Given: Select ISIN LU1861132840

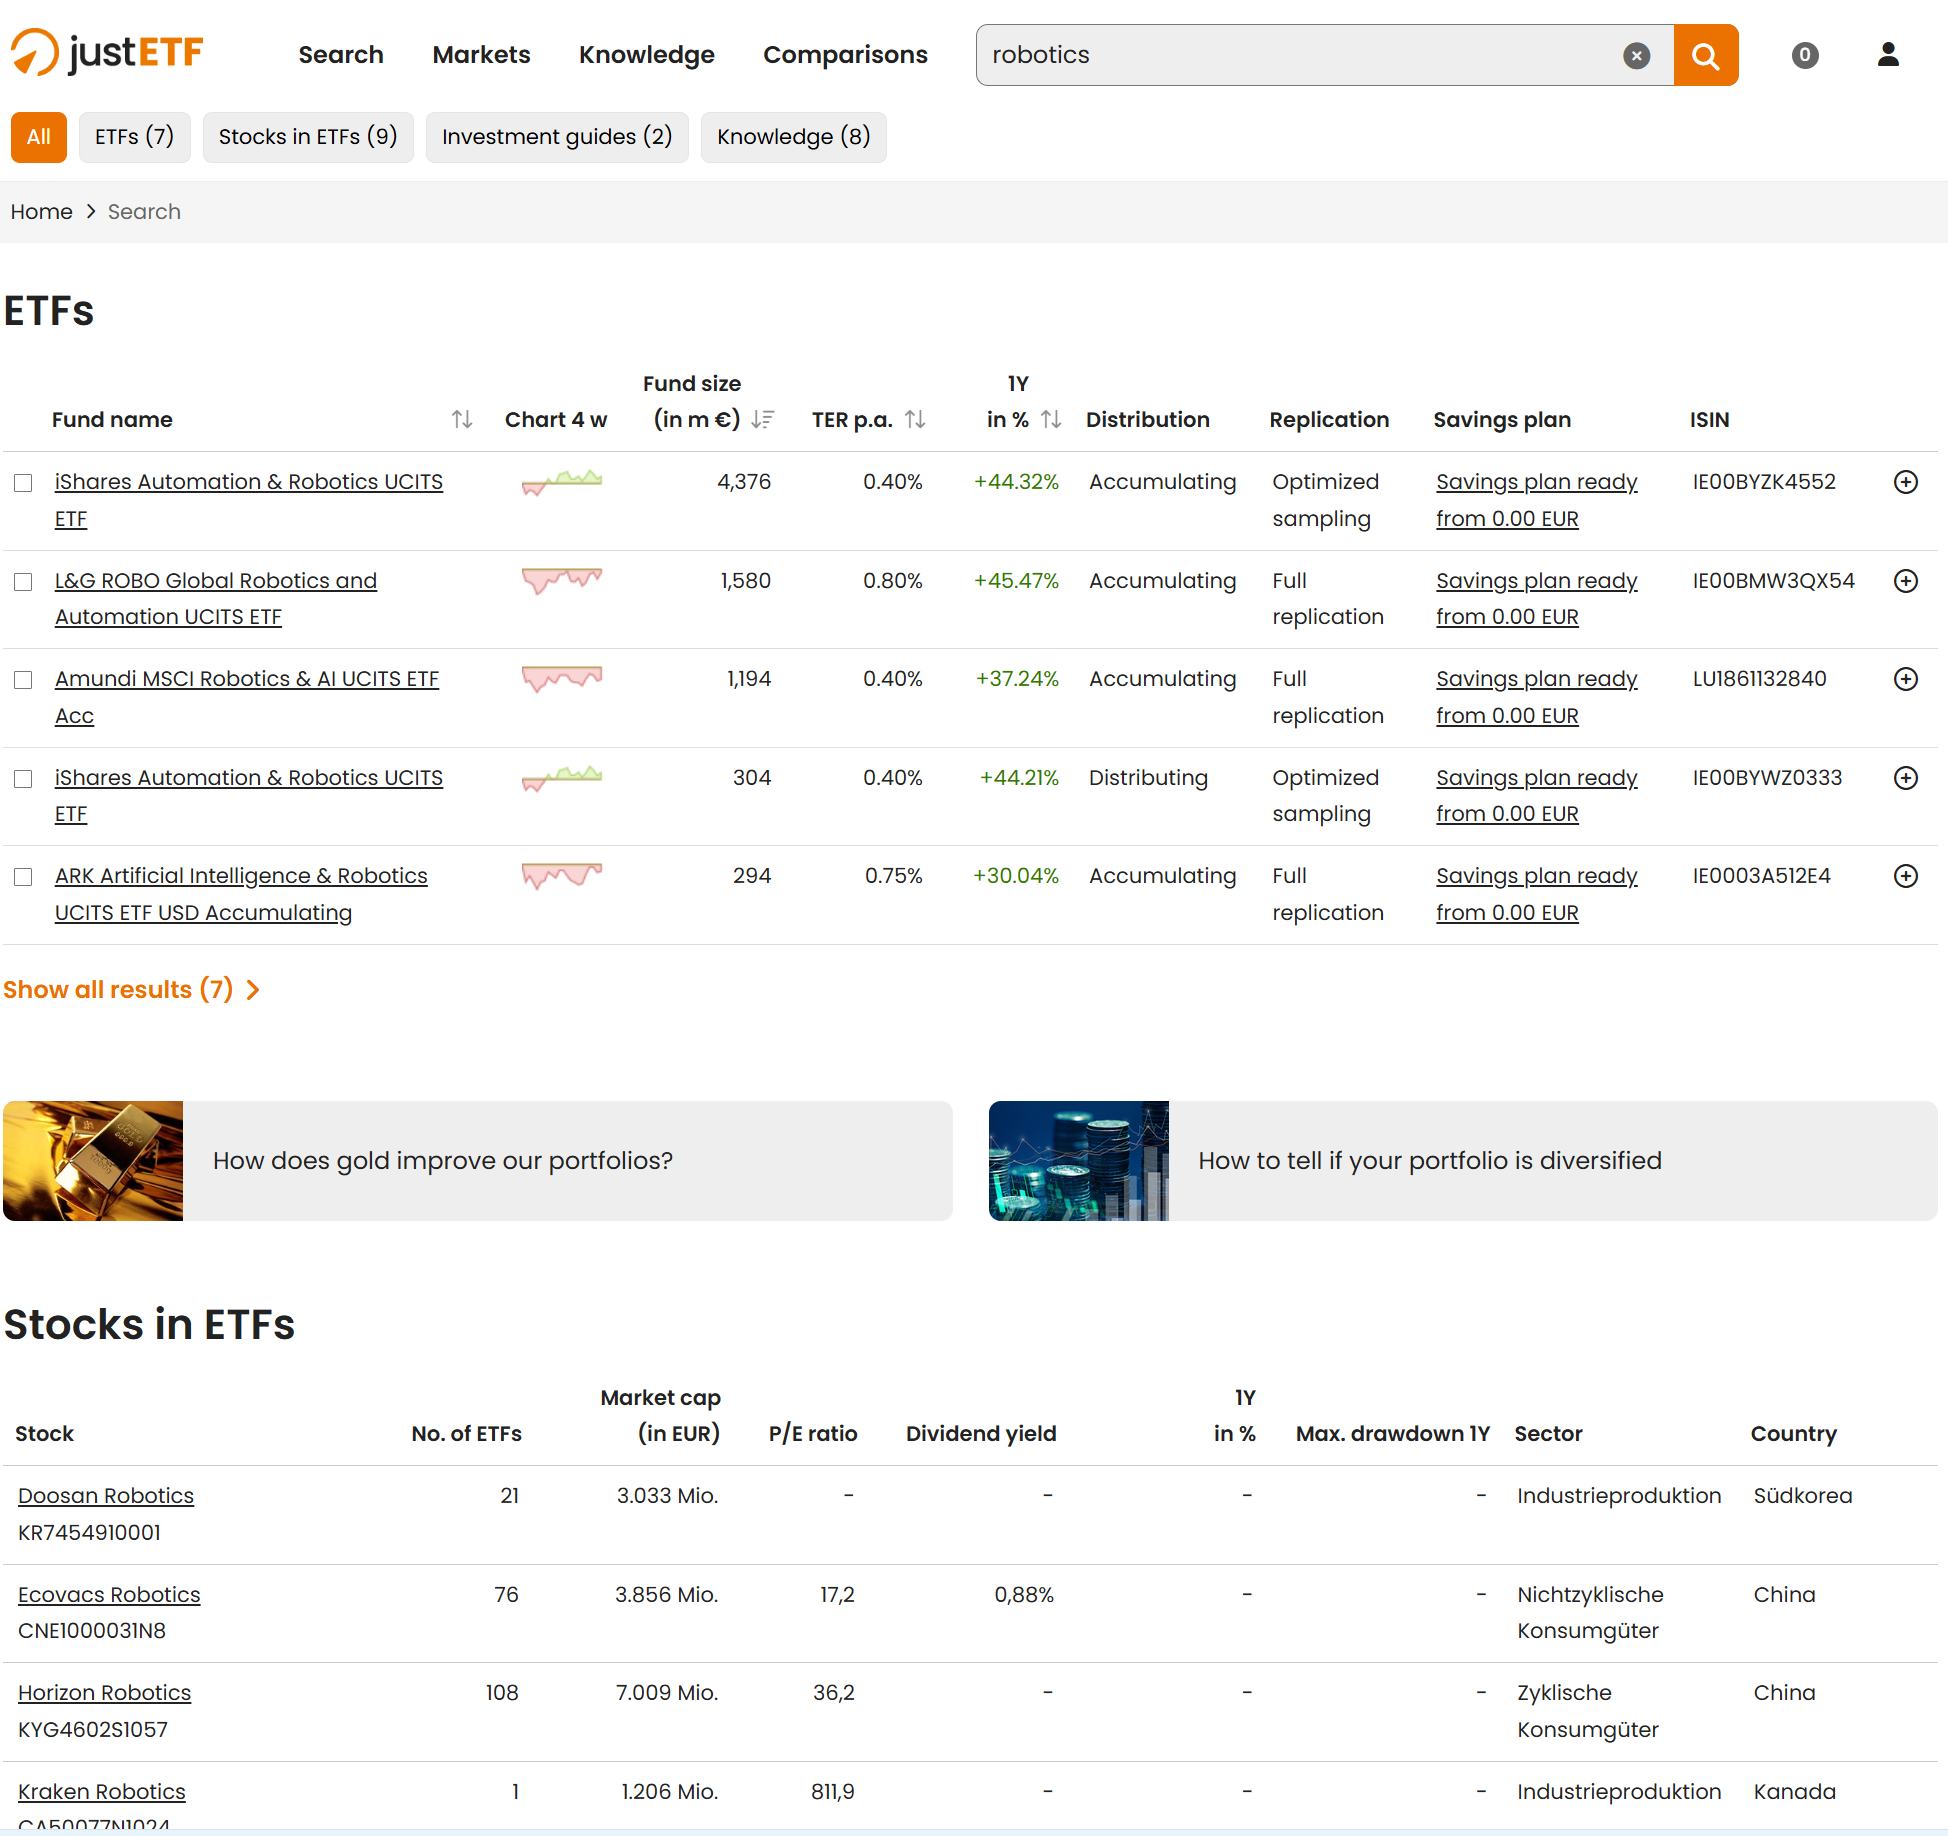Looking at the screenshot, I should pos(1760,679).
